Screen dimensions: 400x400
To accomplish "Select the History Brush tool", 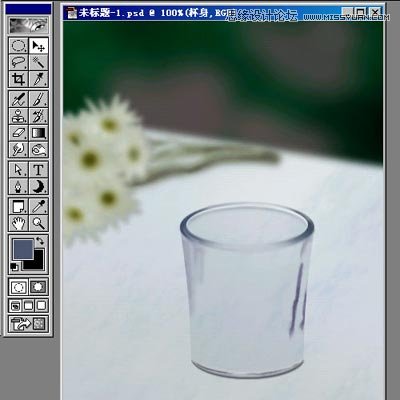I will pyautogui.click(x=38, y=116).
